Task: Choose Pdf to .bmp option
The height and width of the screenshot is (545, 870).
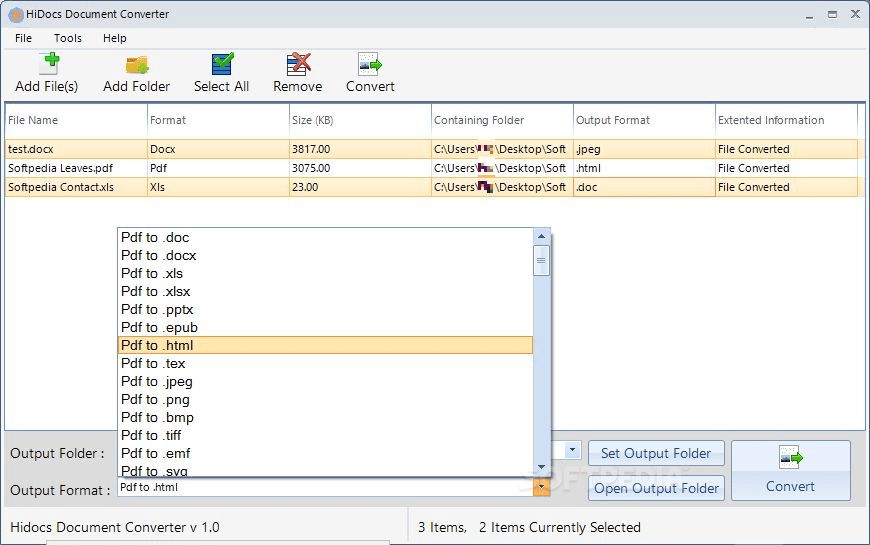Action: point(325,417)
